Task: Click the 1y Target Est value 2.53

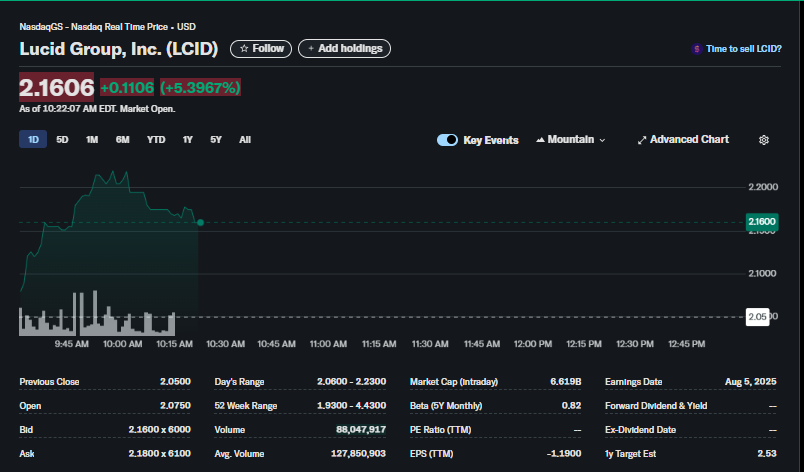Action: pyautogui.click(x=767, y=454)
